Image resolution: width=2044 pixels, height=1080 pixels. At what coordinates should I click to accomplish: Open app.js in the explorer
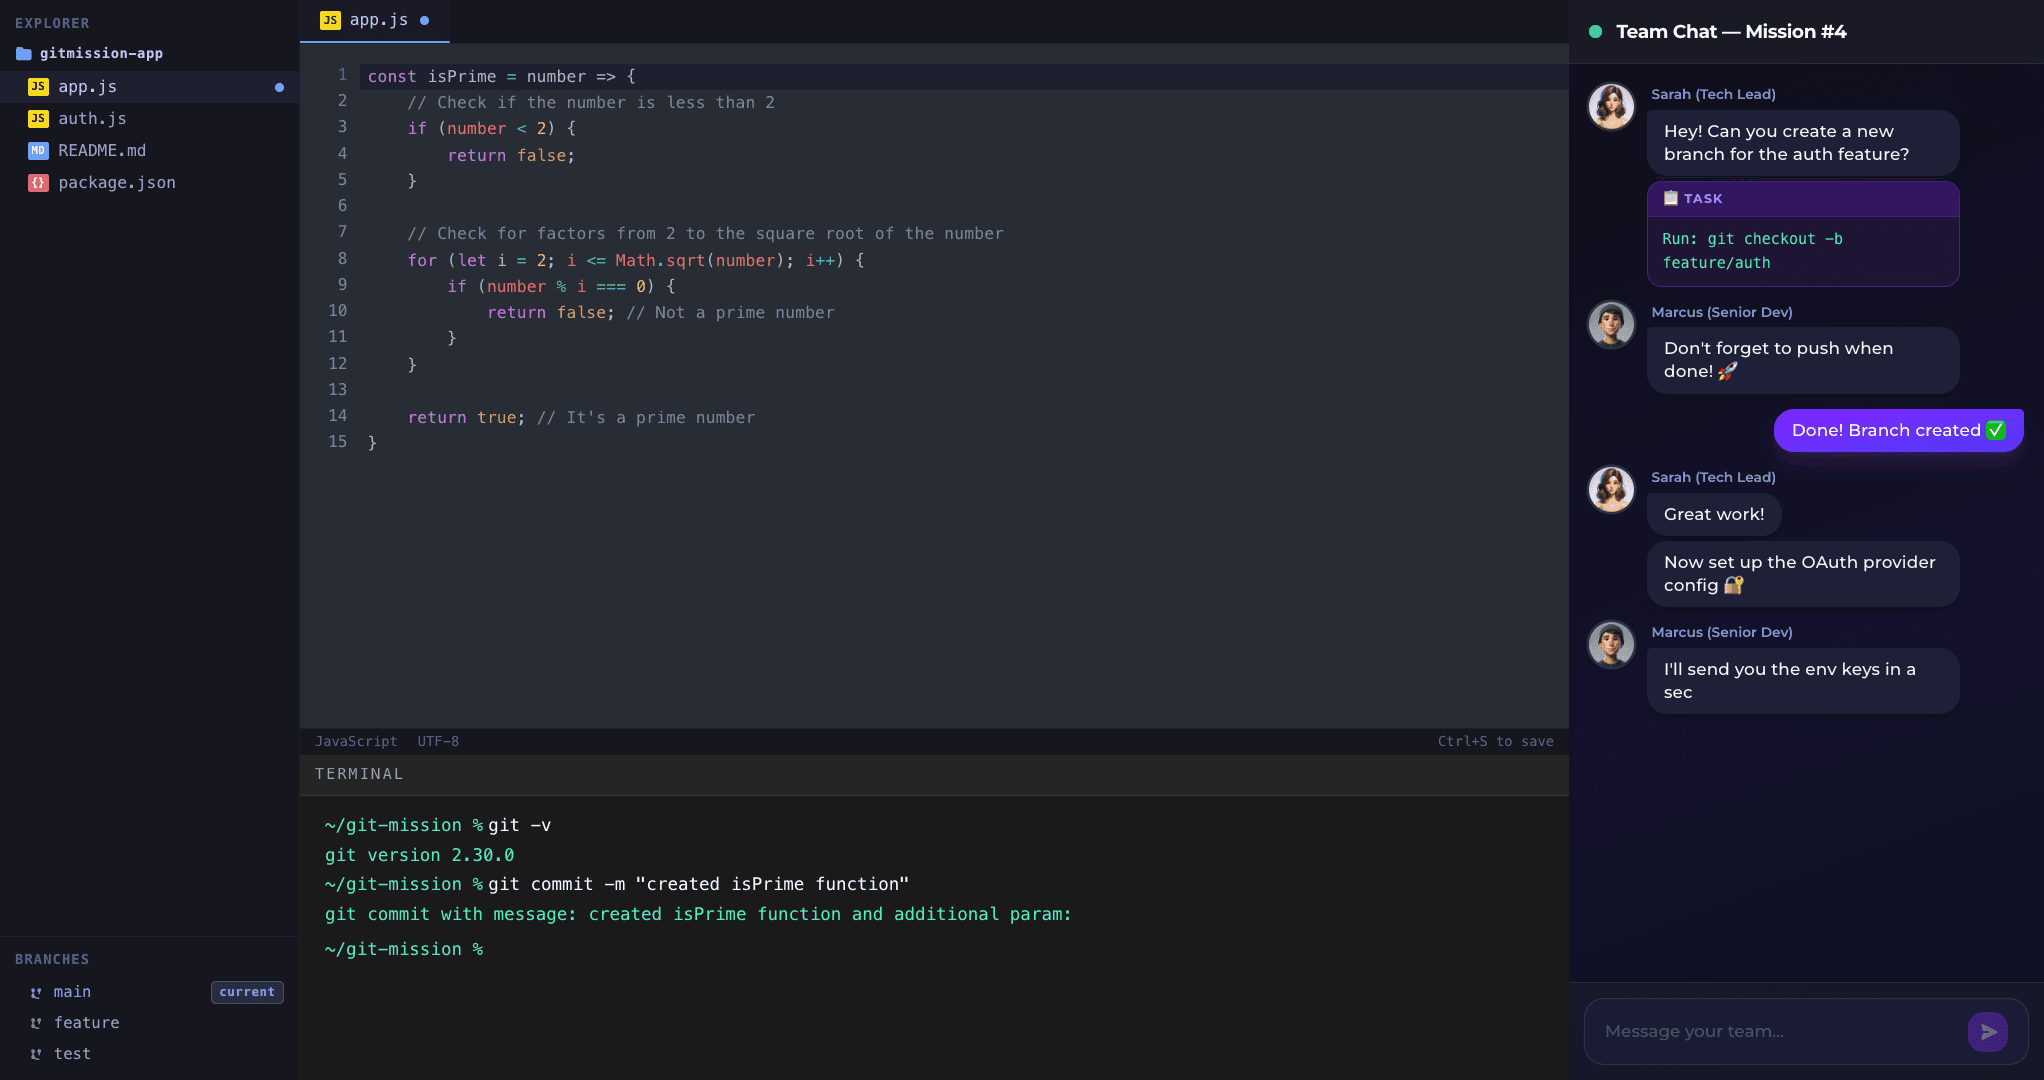[88, 87]
